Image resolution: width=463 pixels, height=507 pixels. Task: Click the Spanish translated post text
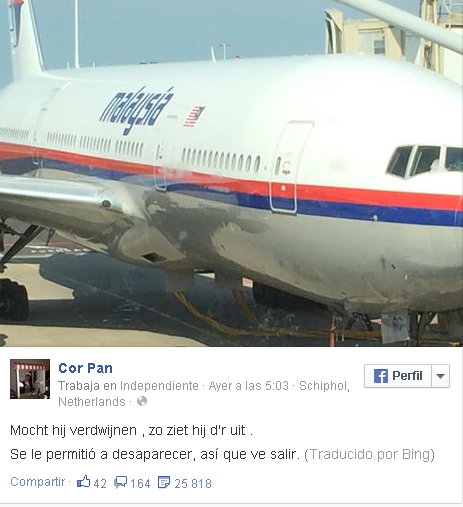(155, 454)
